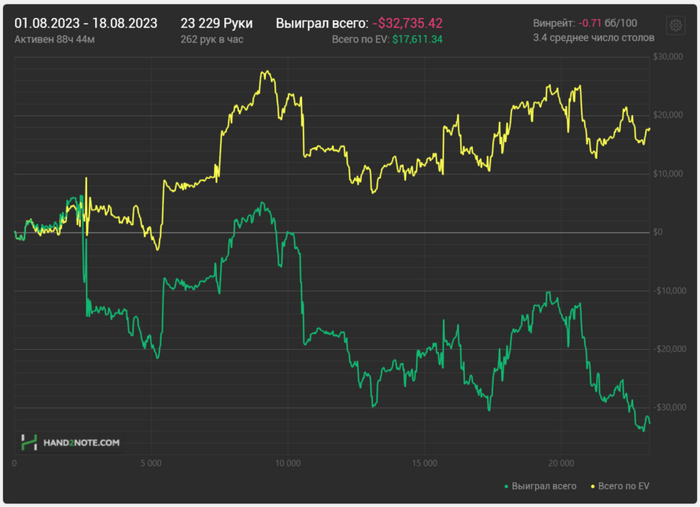Click the 'Всего по EV:' header label

pyautogui.click(x=361, y=40)
